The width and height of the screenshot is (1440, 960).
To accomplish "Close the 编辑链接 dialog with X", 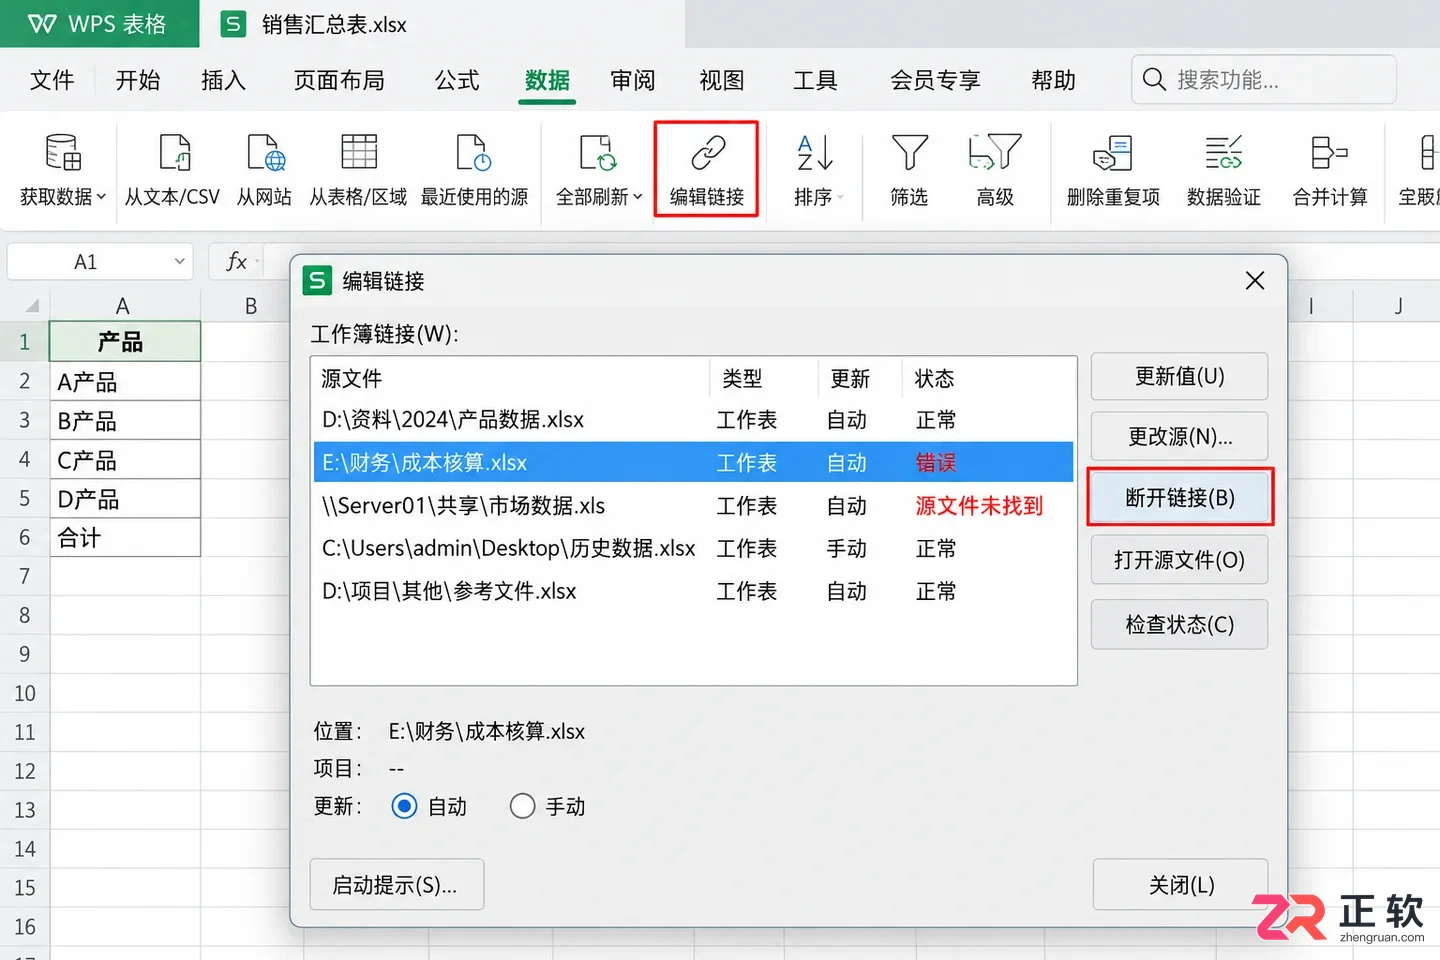I will pyautogui.click(x=1255, y=281).
